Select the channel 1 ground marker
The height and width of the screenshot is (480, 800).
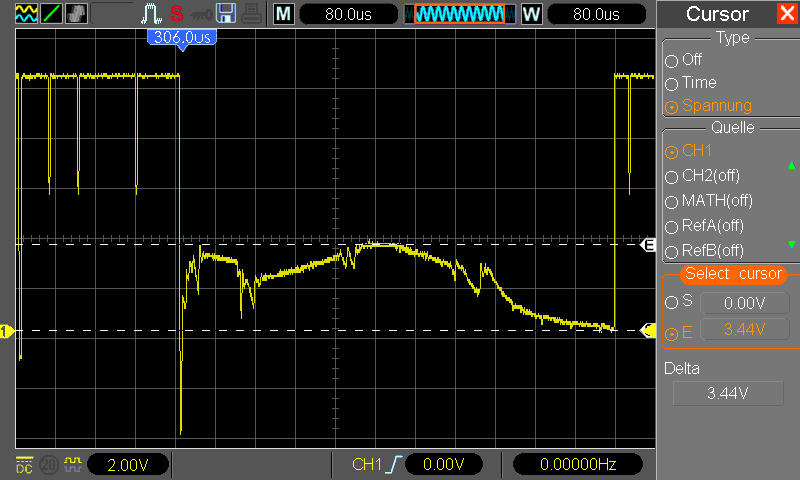coord(7,332)
